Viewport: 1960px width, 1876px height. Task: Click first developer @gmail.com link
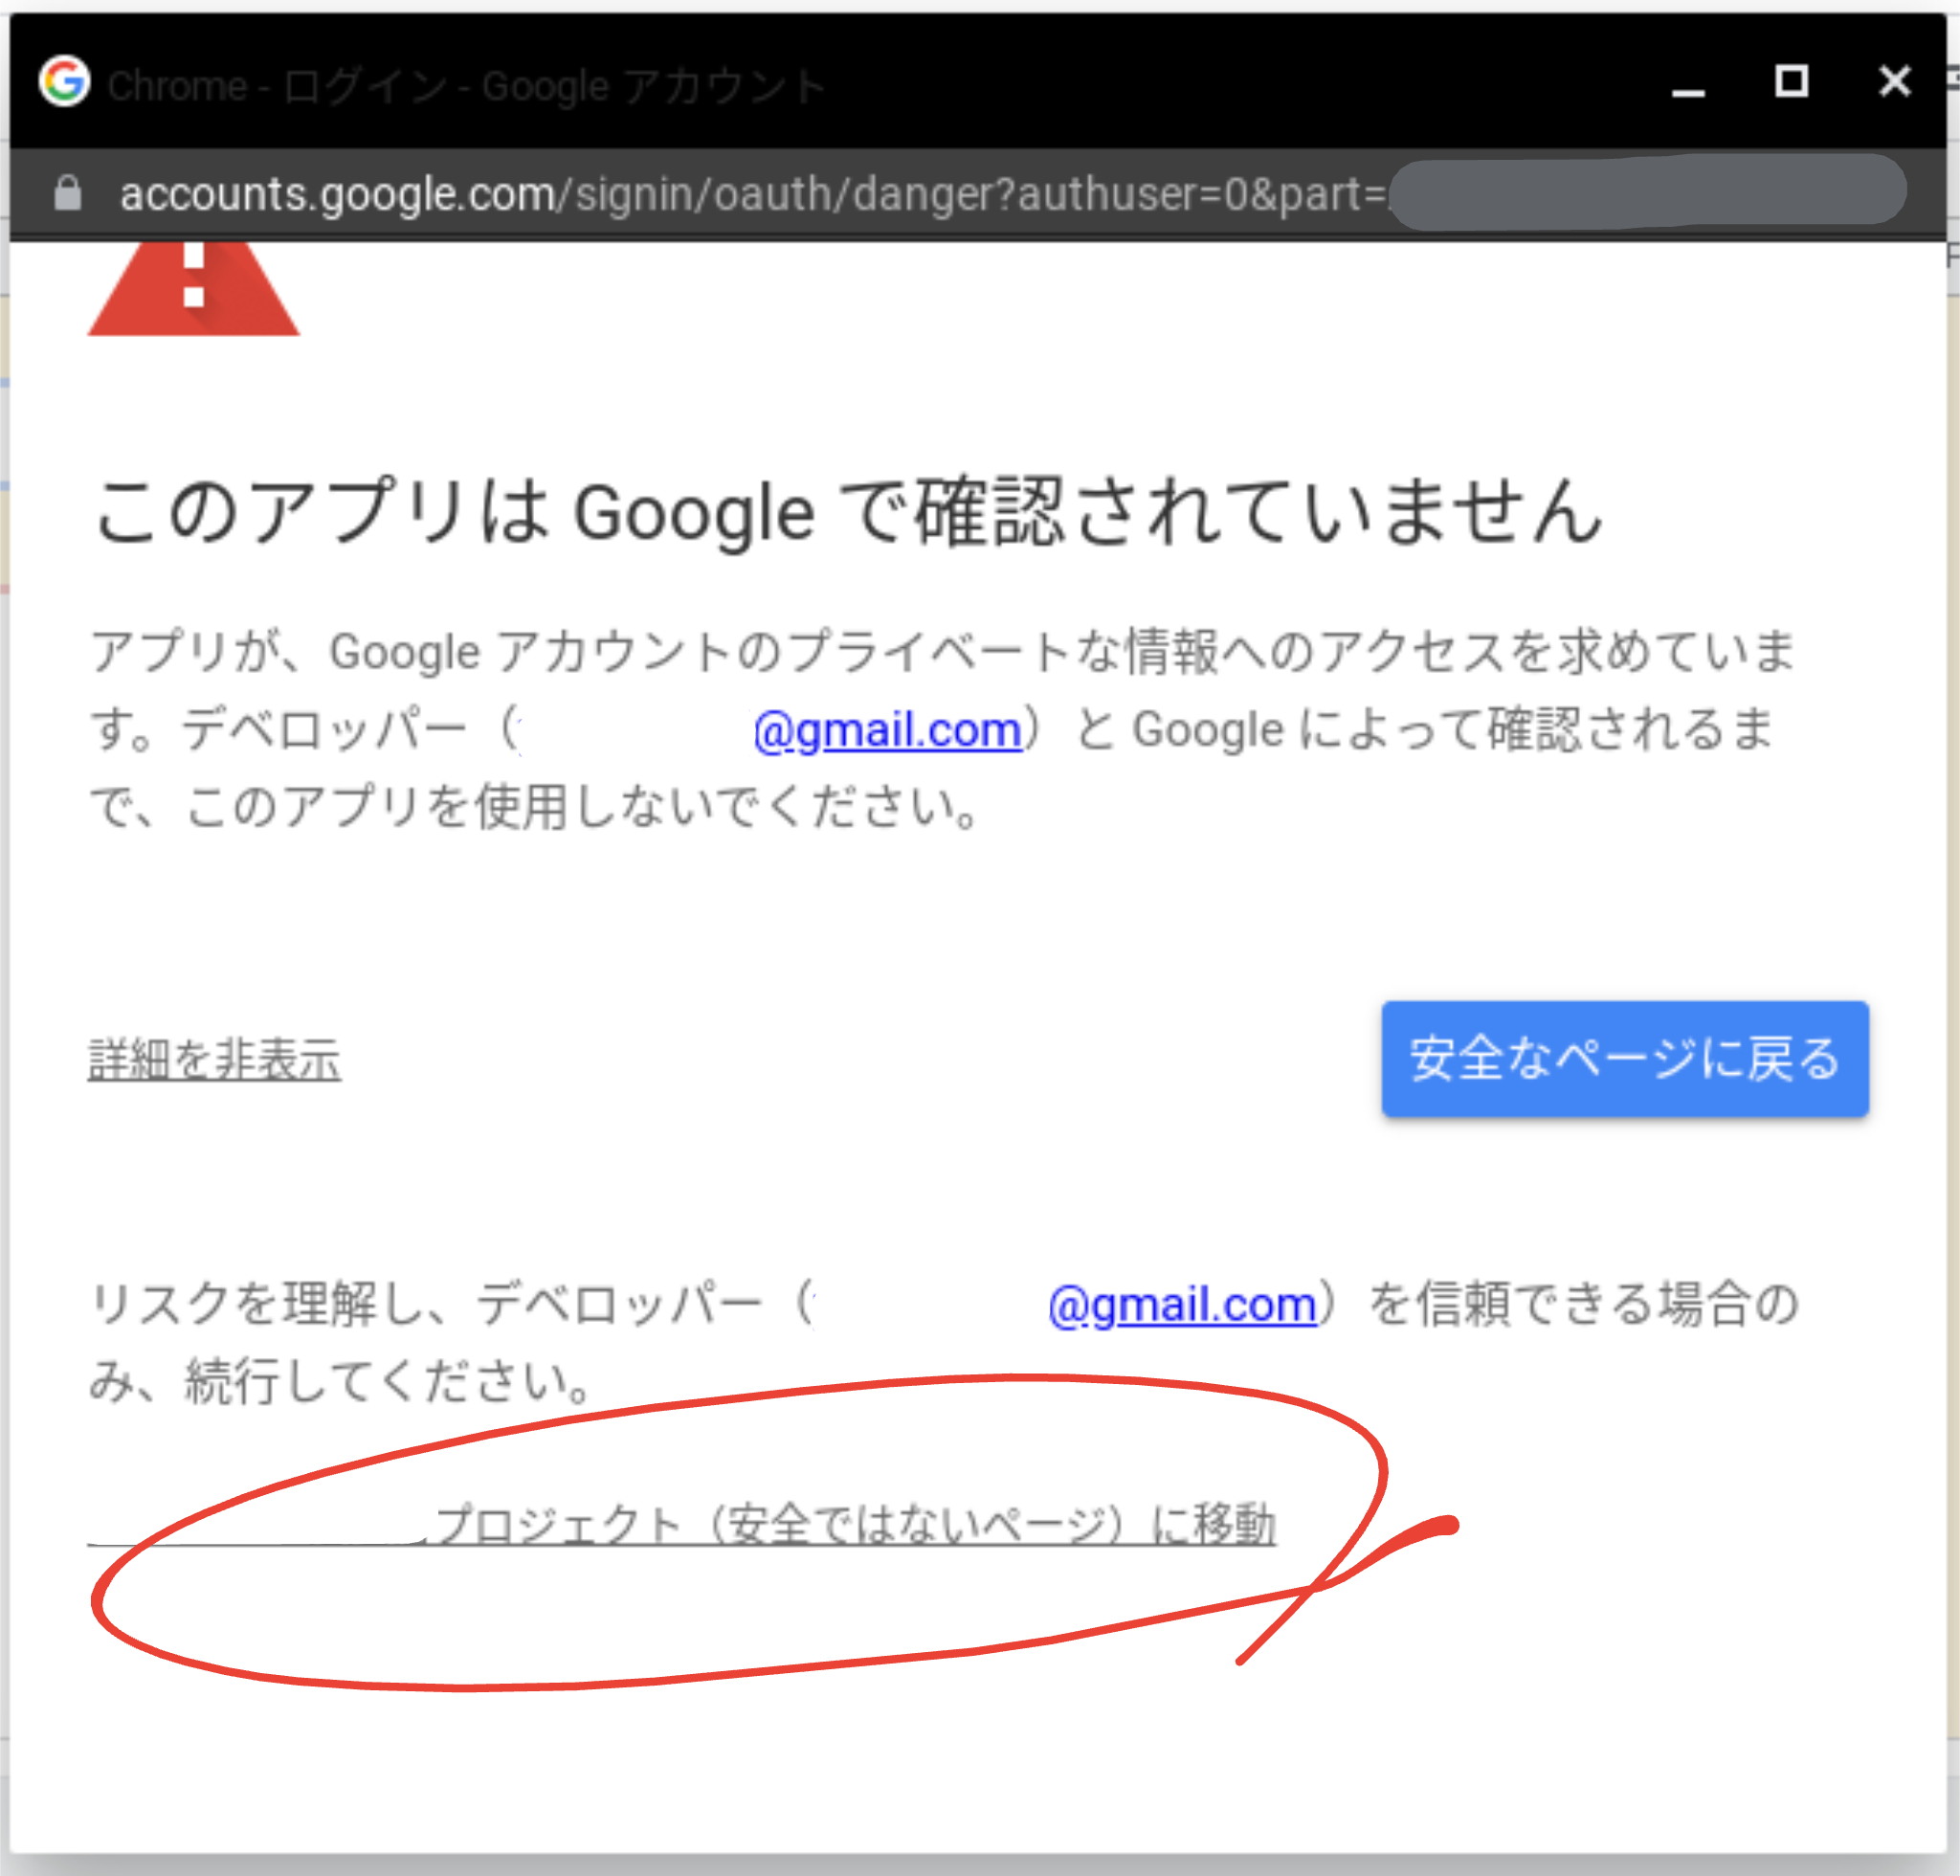pyautogui.click(x=887, y=730)
